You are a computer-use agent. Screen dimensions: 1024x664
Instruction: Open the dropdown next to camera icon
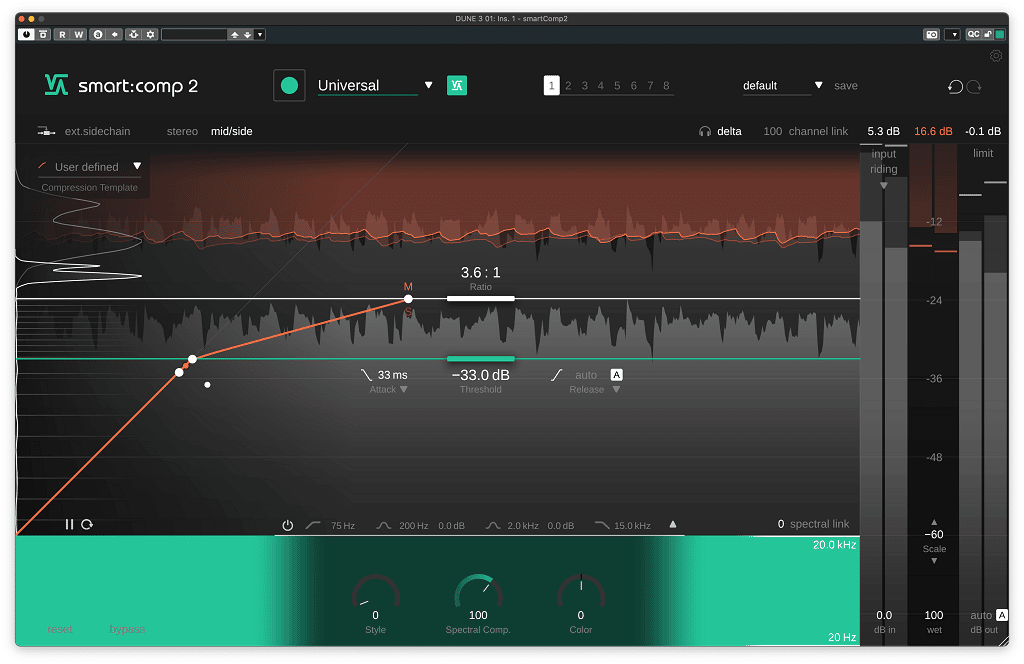click(953, 35)
